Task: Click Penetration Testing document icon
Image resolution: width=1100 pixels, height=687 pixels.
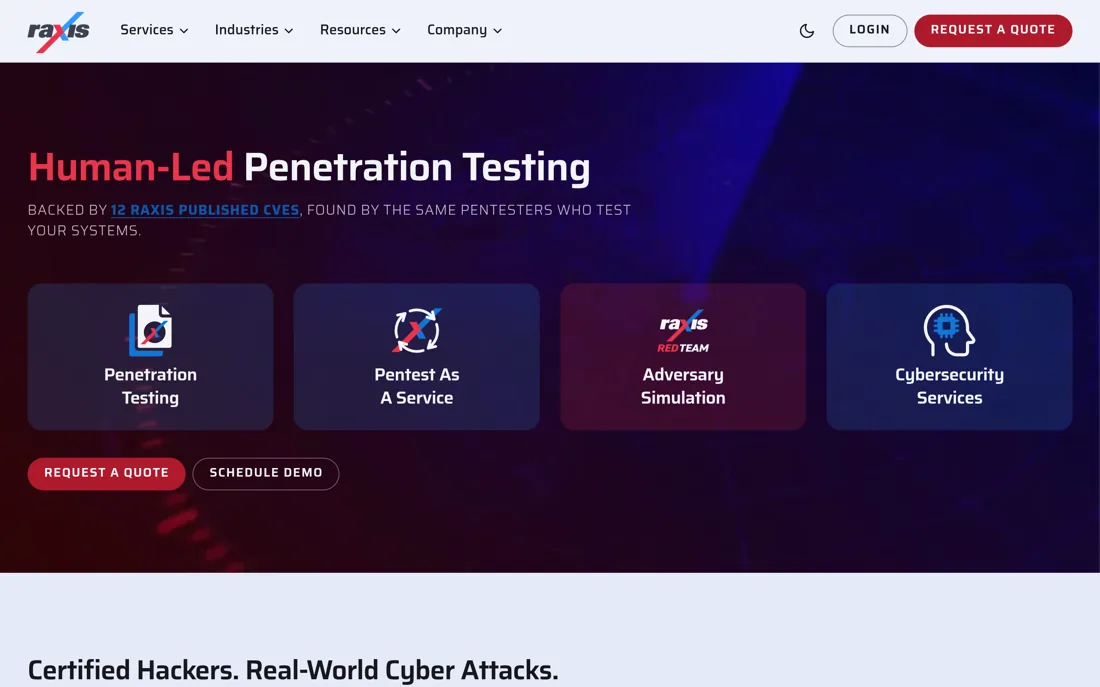Action: point(150,330)
